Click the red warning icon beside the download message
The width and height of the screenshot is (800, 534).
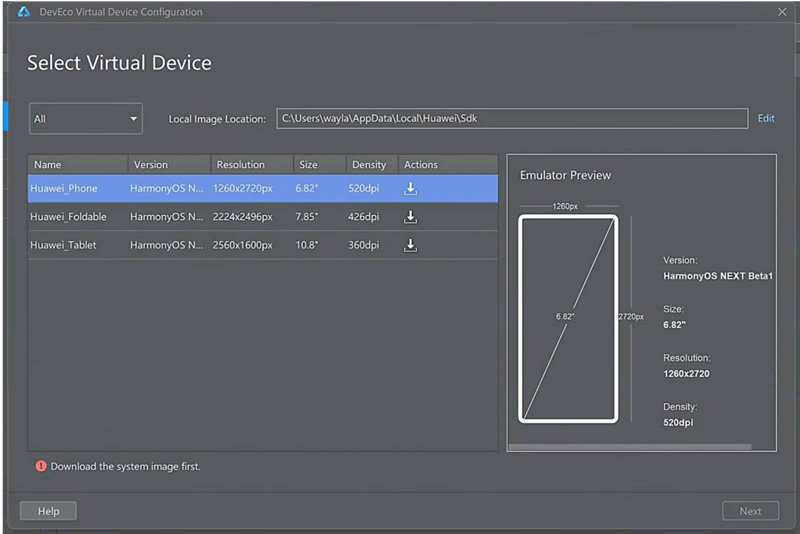[41, 466]
